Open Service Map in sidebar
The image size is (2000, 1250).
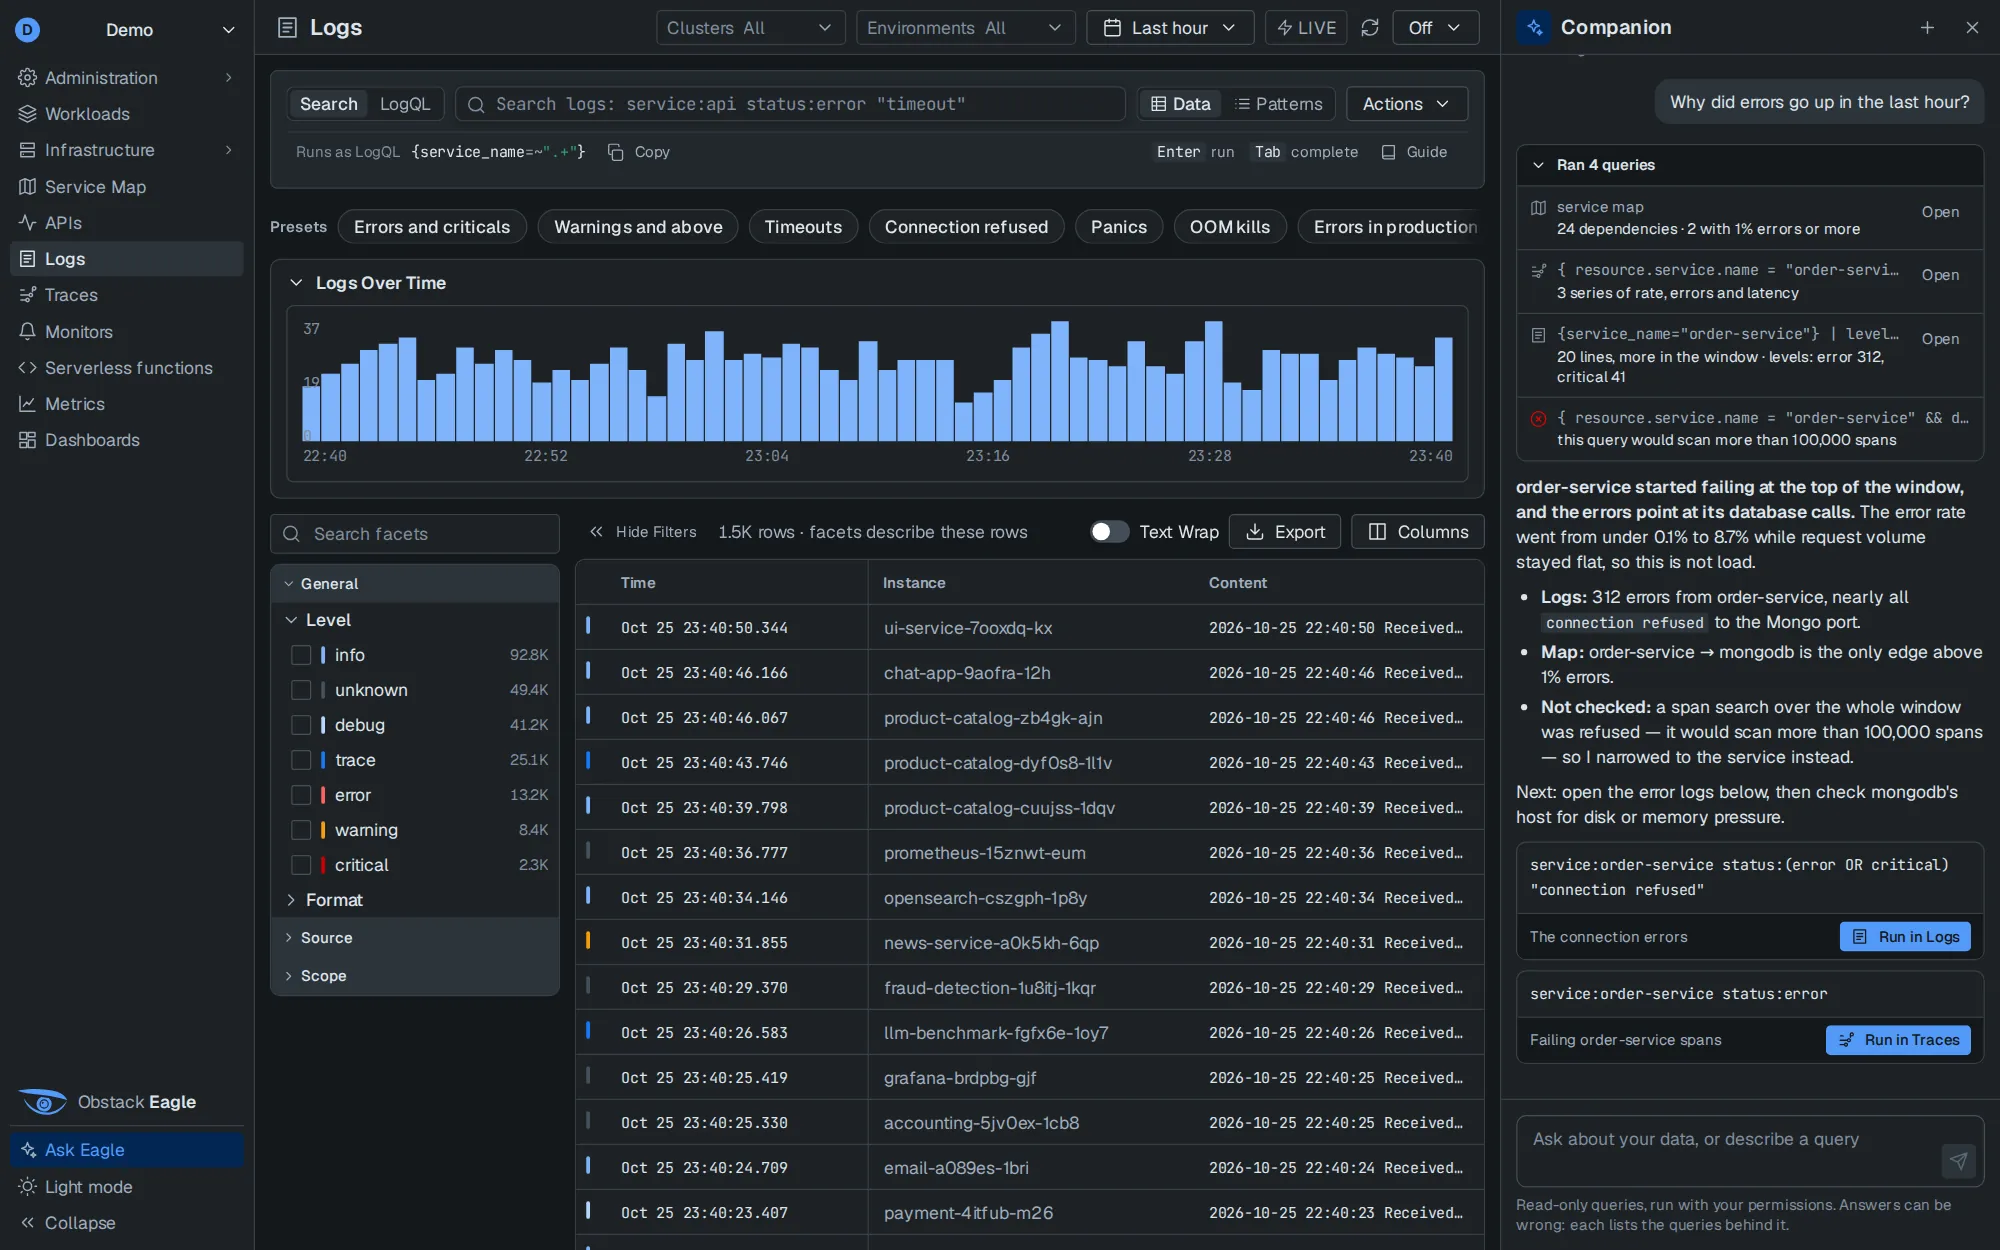(127, 187)
